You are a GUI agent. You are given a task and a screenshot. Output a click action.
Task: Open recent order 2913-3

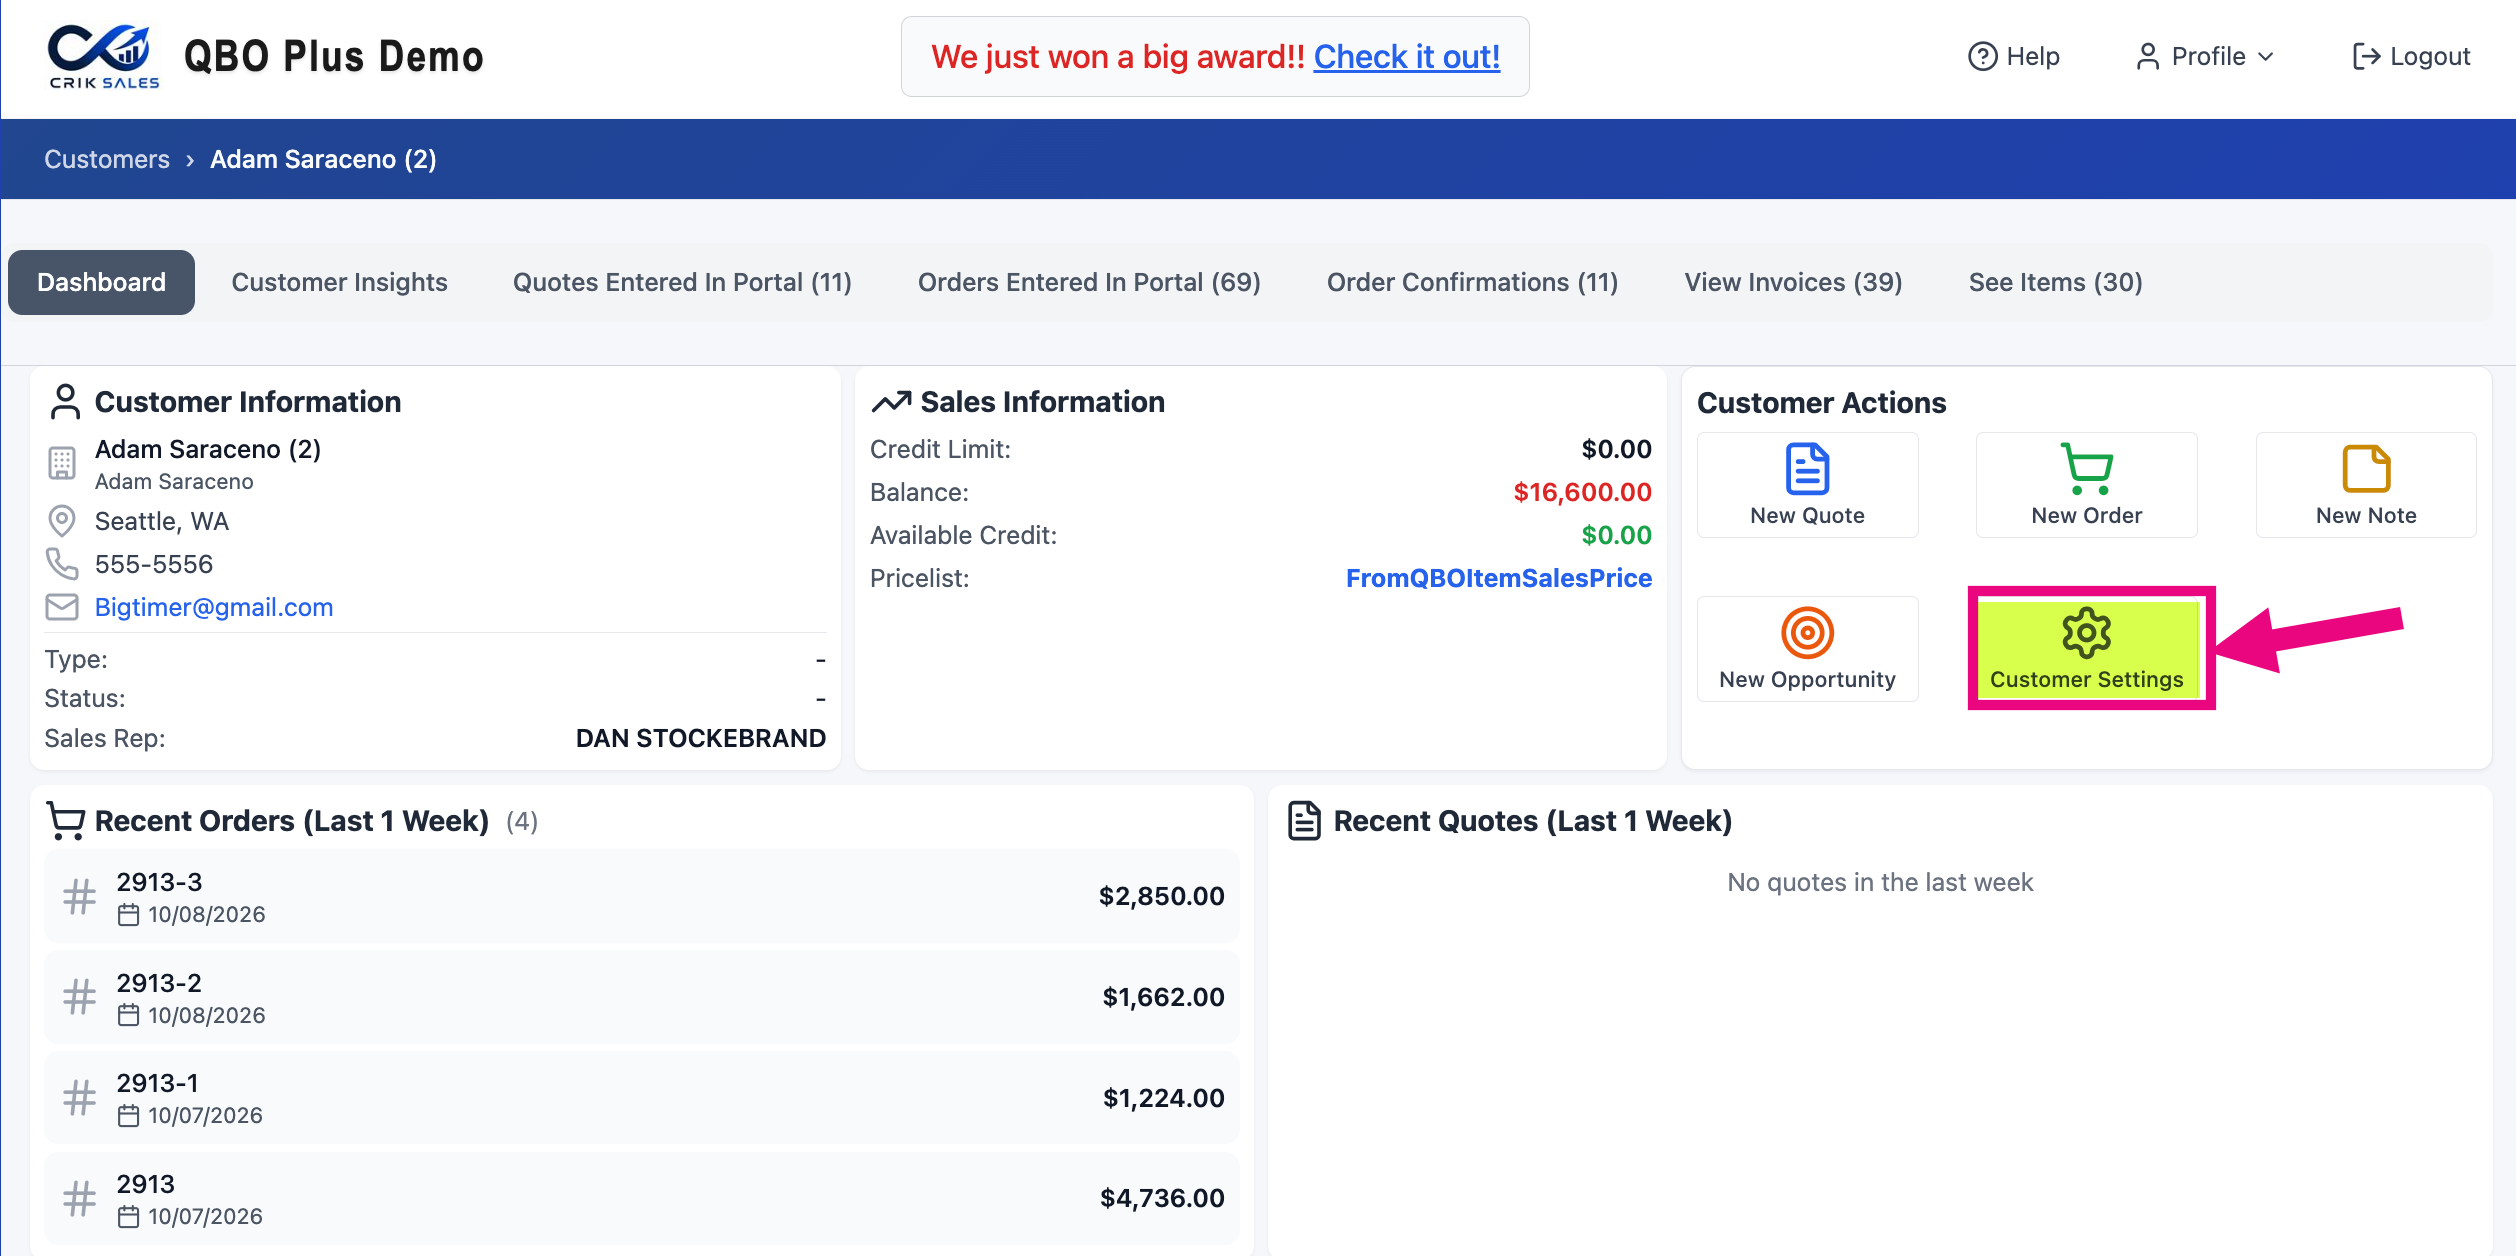pos(642,896)
